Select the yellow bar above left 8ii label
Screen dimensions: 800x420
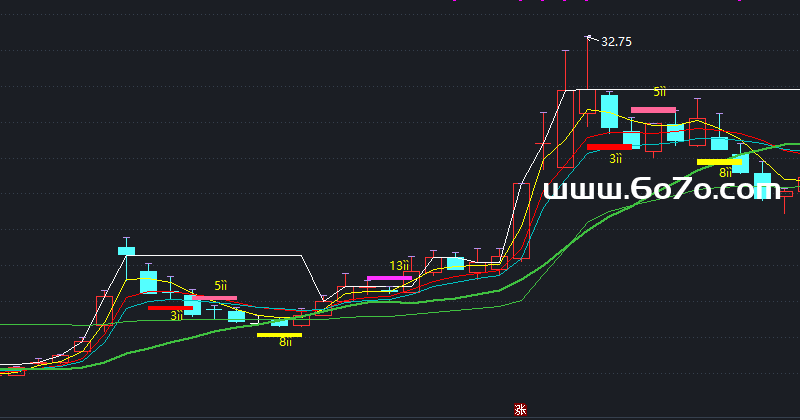(279, 335)
